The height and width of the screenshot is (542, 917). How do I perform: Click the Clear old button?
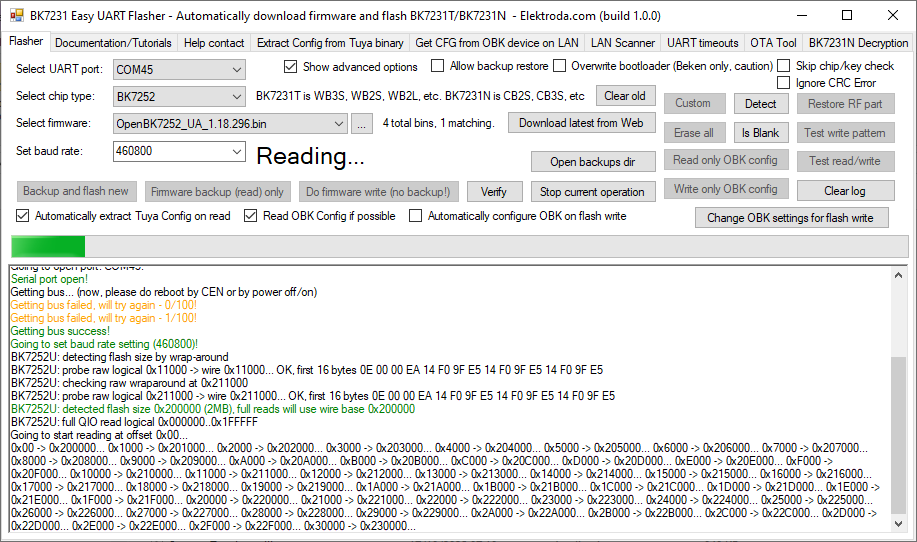[x=625, y=96]
